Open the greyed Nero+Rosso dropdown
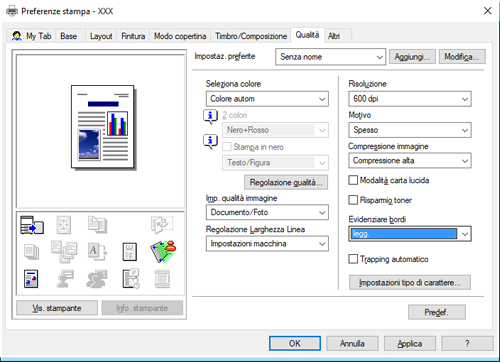Image resolution: width=500 pixels, height=362 pixels. [x=275, y=130]
